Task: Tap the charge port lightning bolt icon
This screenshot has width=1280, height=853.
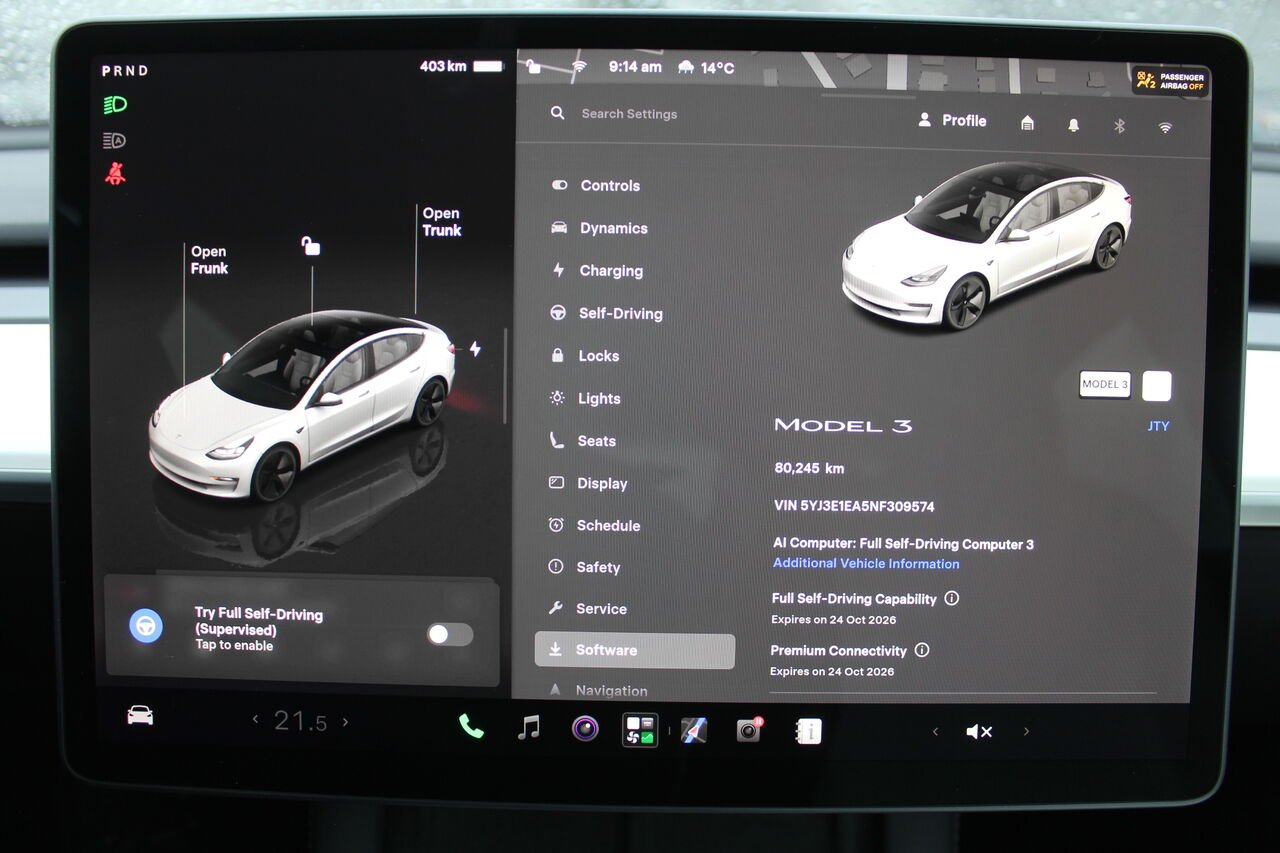Action: 475,349
